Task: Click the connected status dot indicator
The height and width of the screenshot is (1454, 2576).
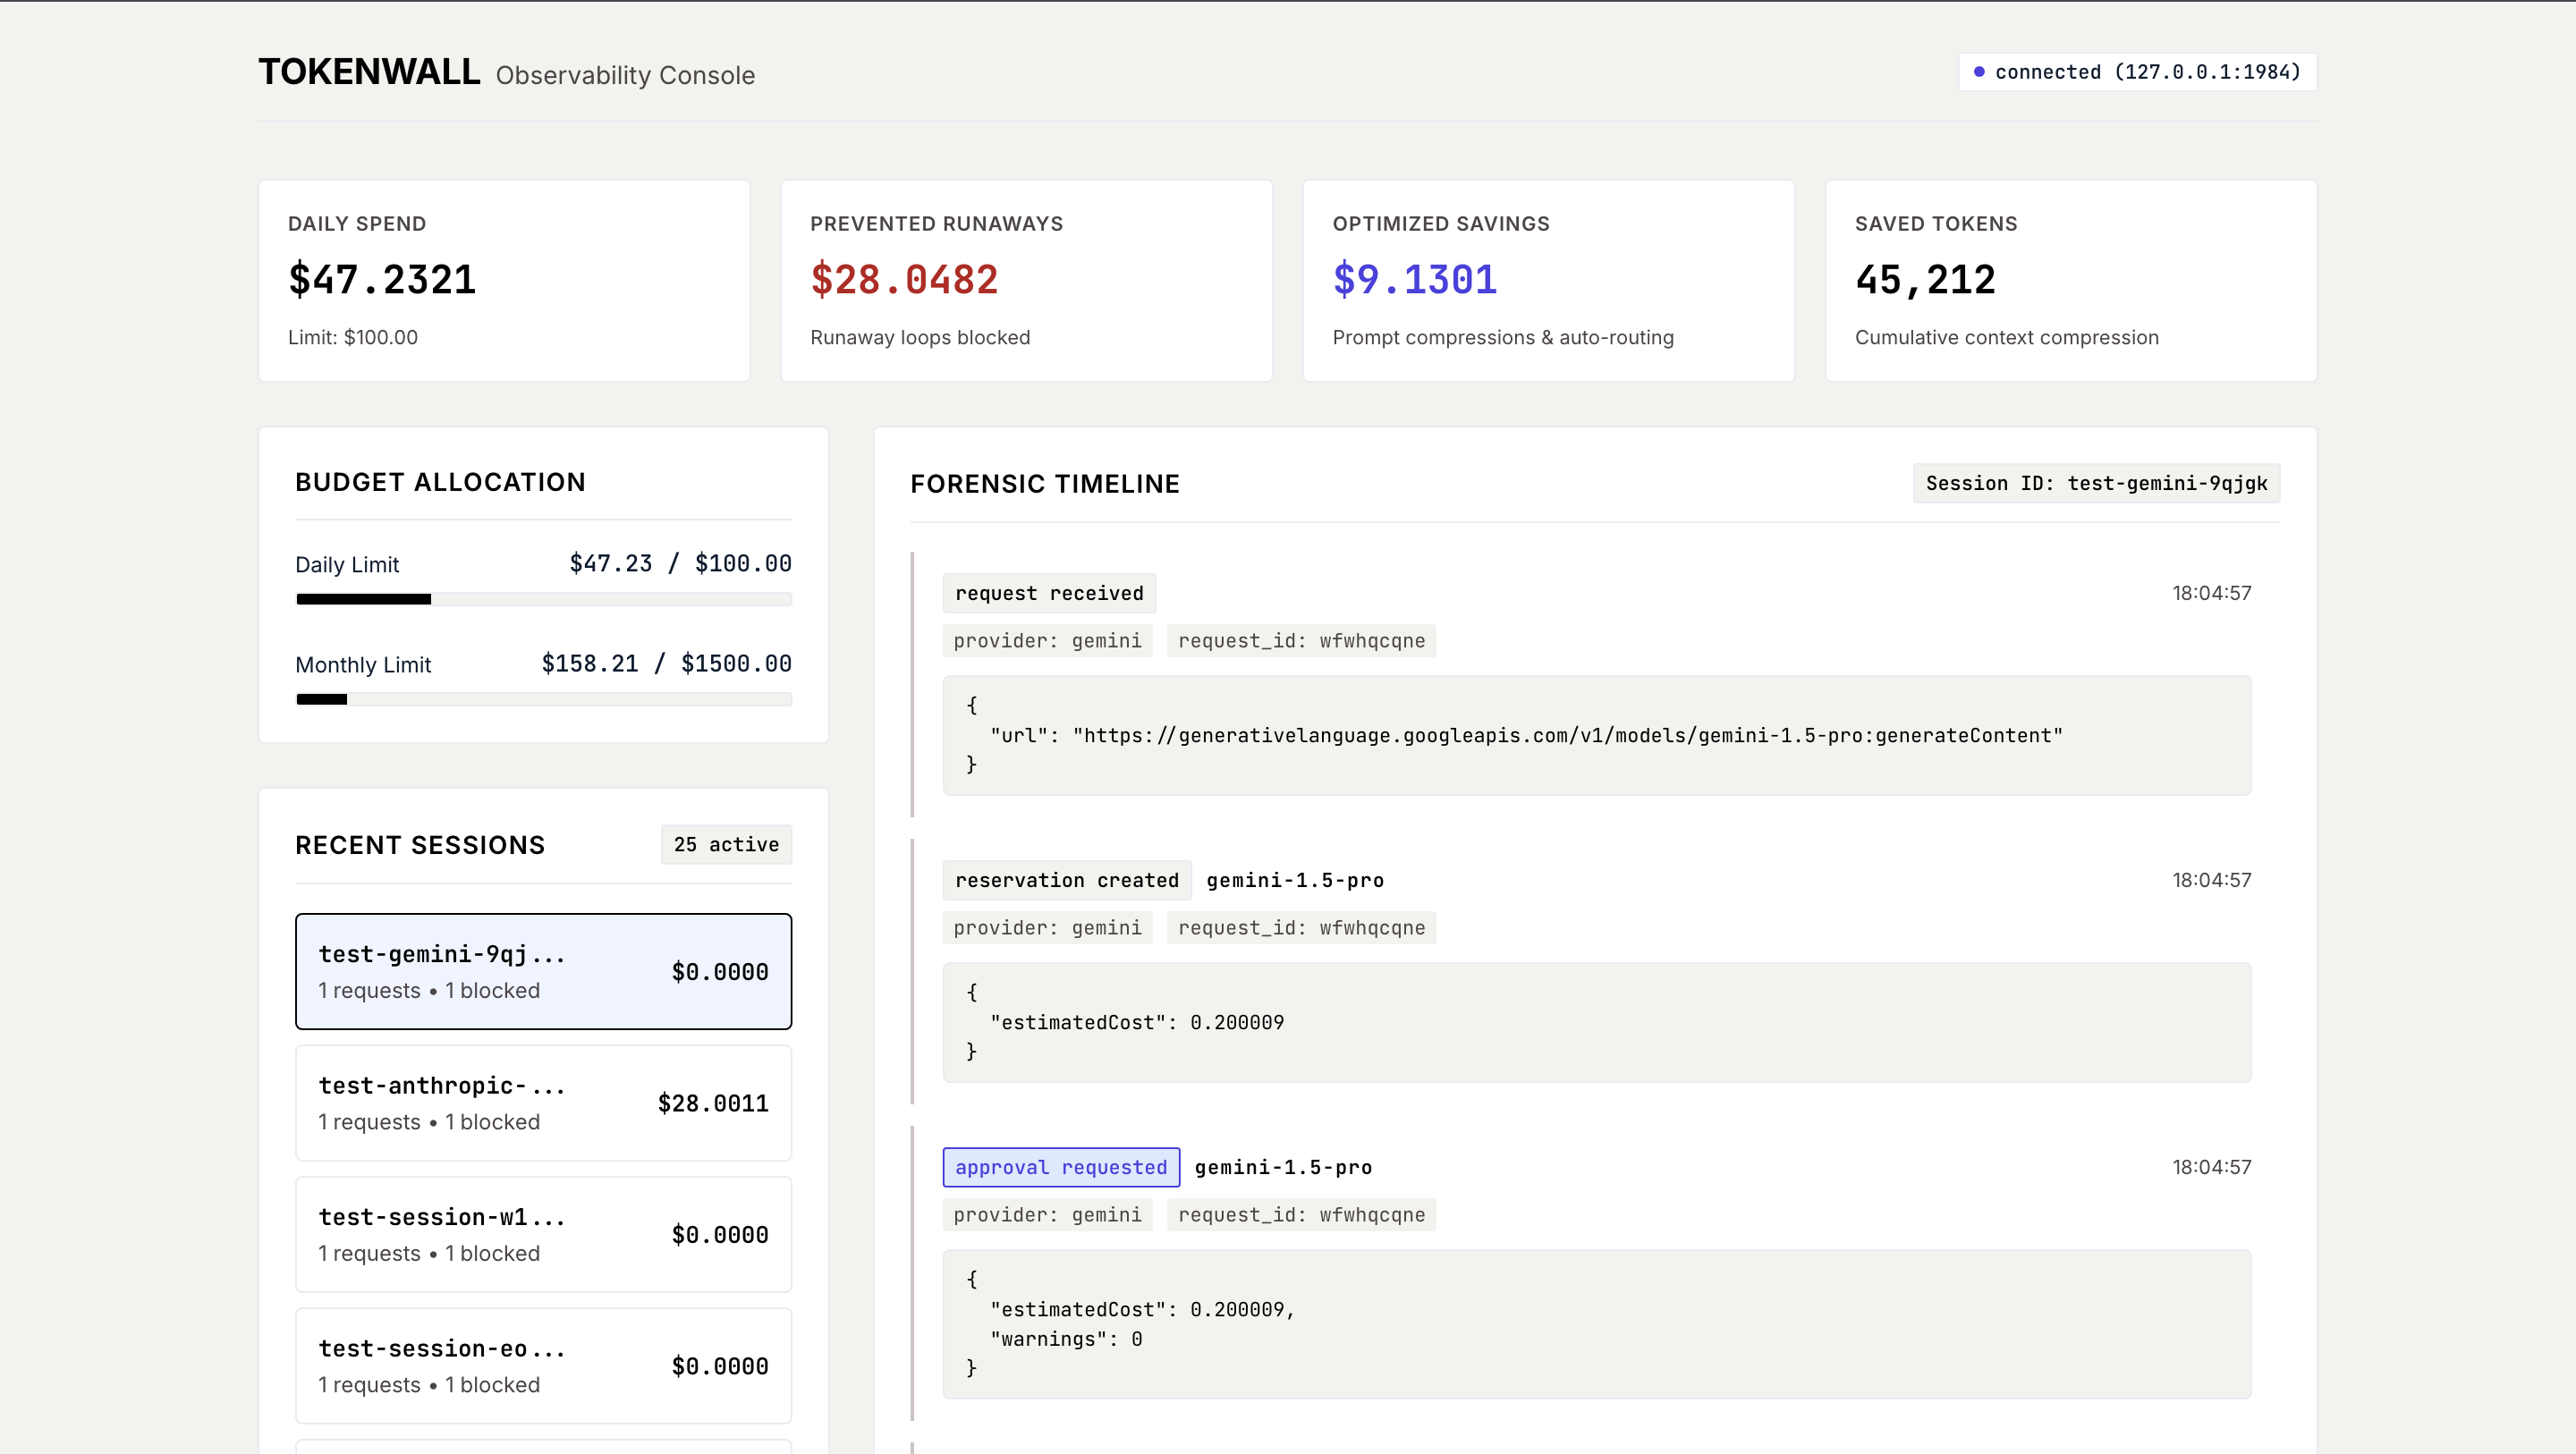Action: 1979,72
